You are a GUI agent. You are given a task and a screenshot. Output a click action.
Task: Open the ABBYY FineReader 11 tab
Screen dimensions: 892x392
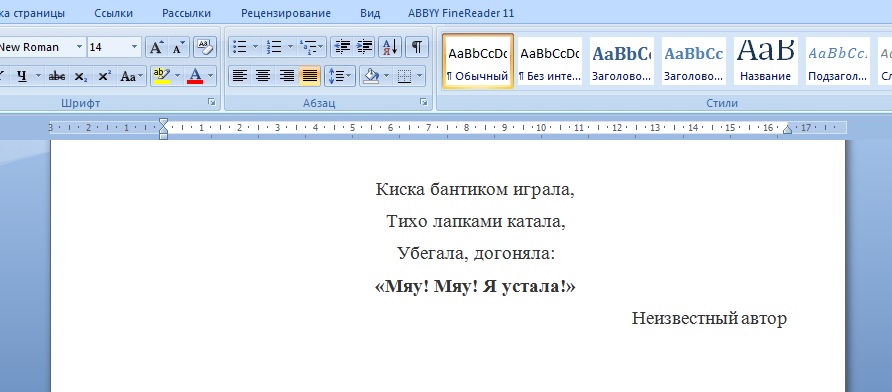(x=461, y=13)
